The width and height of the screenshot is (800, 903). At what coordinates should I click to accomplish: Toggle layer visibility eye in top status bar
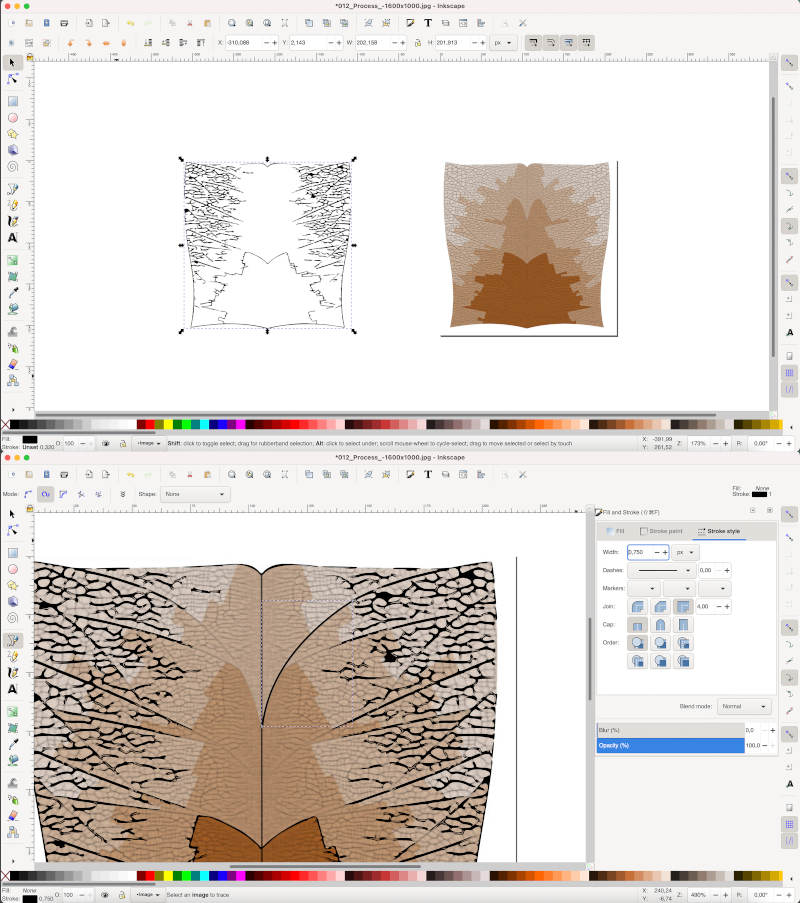coord(105,443)
